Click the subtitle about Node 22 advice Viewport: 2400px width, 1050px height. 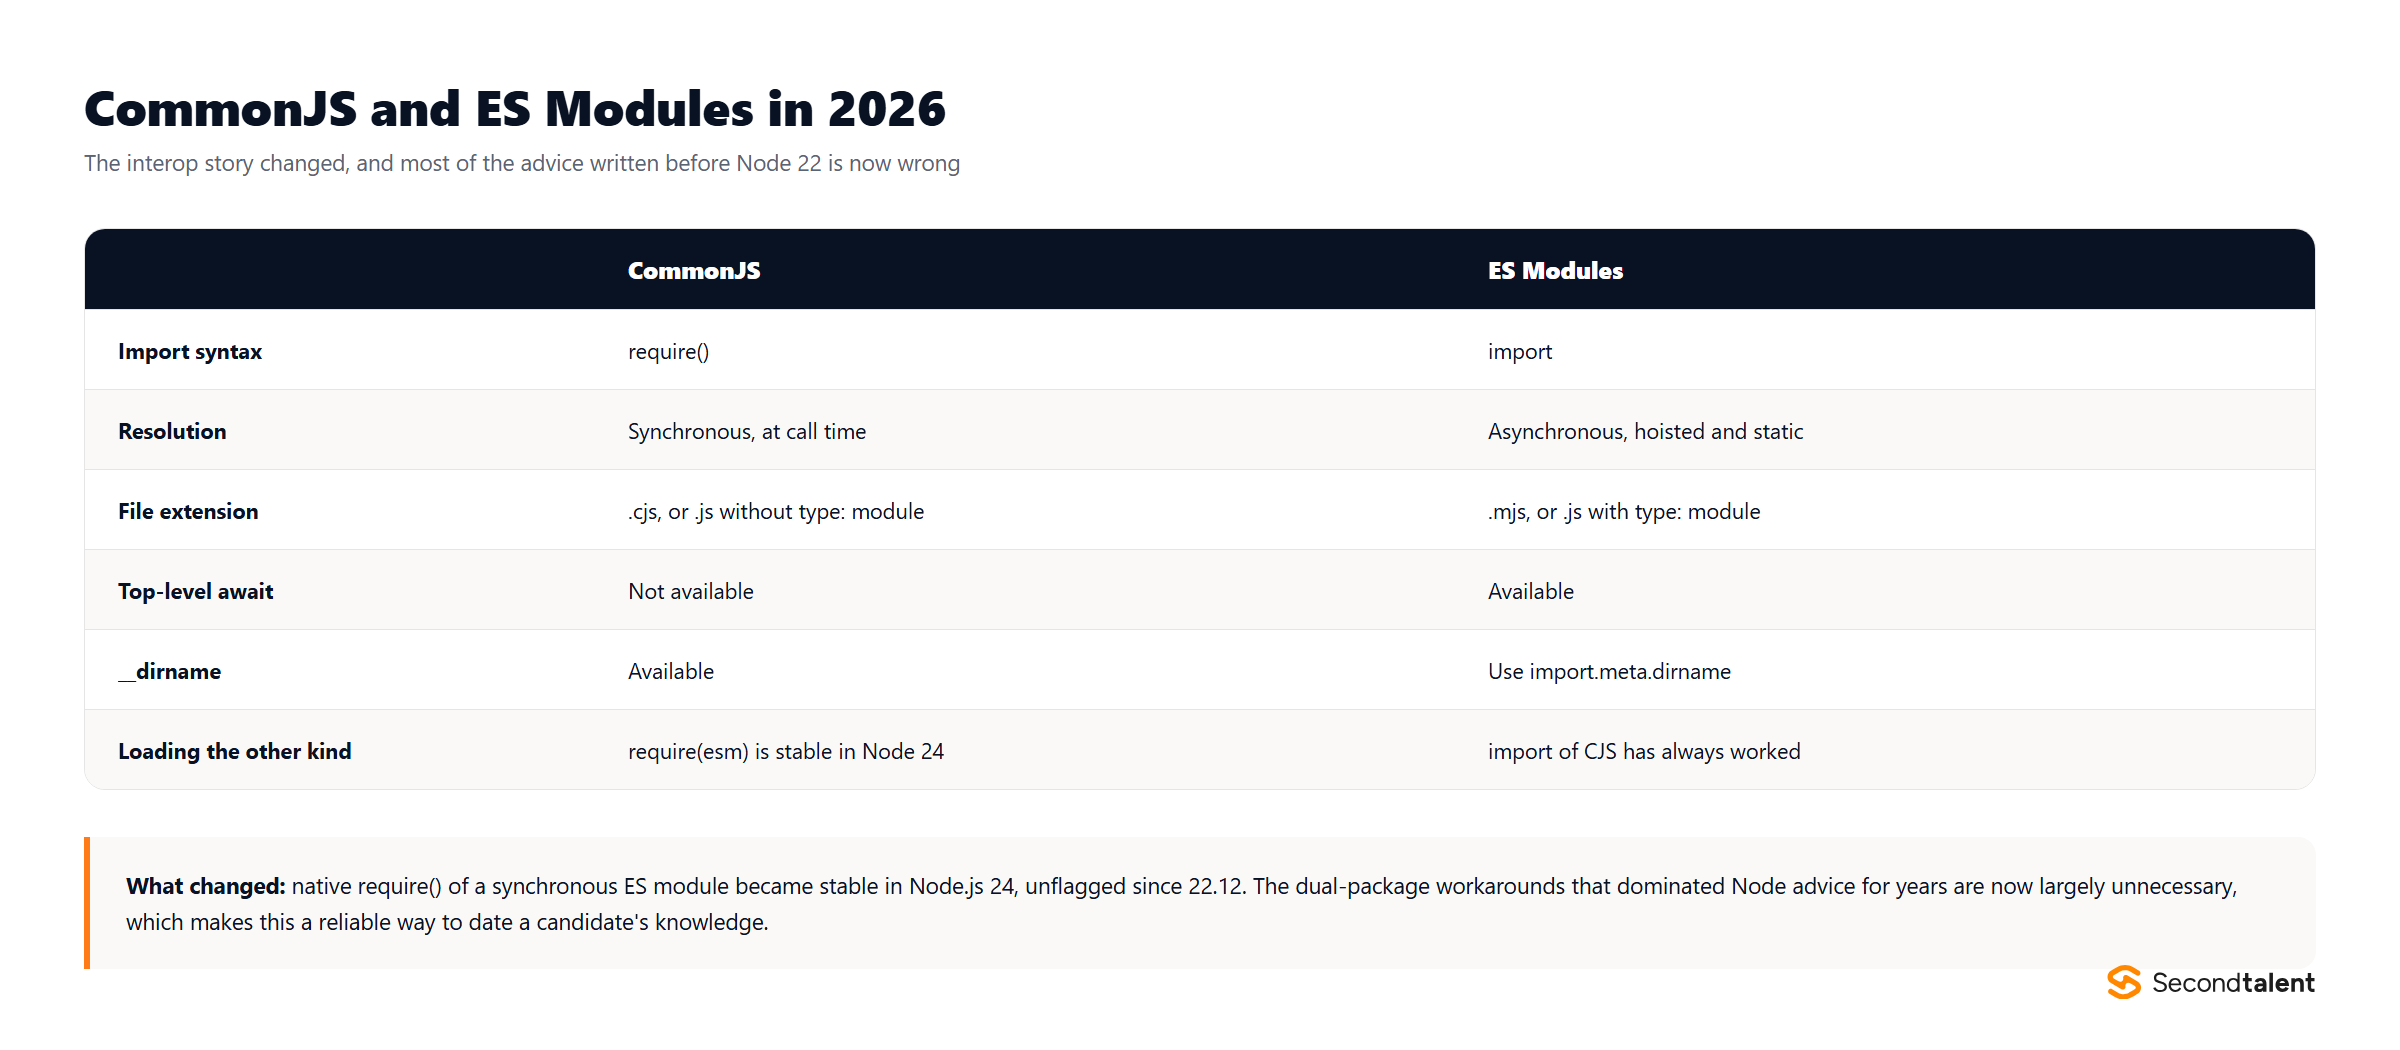[x=521, y=163]
